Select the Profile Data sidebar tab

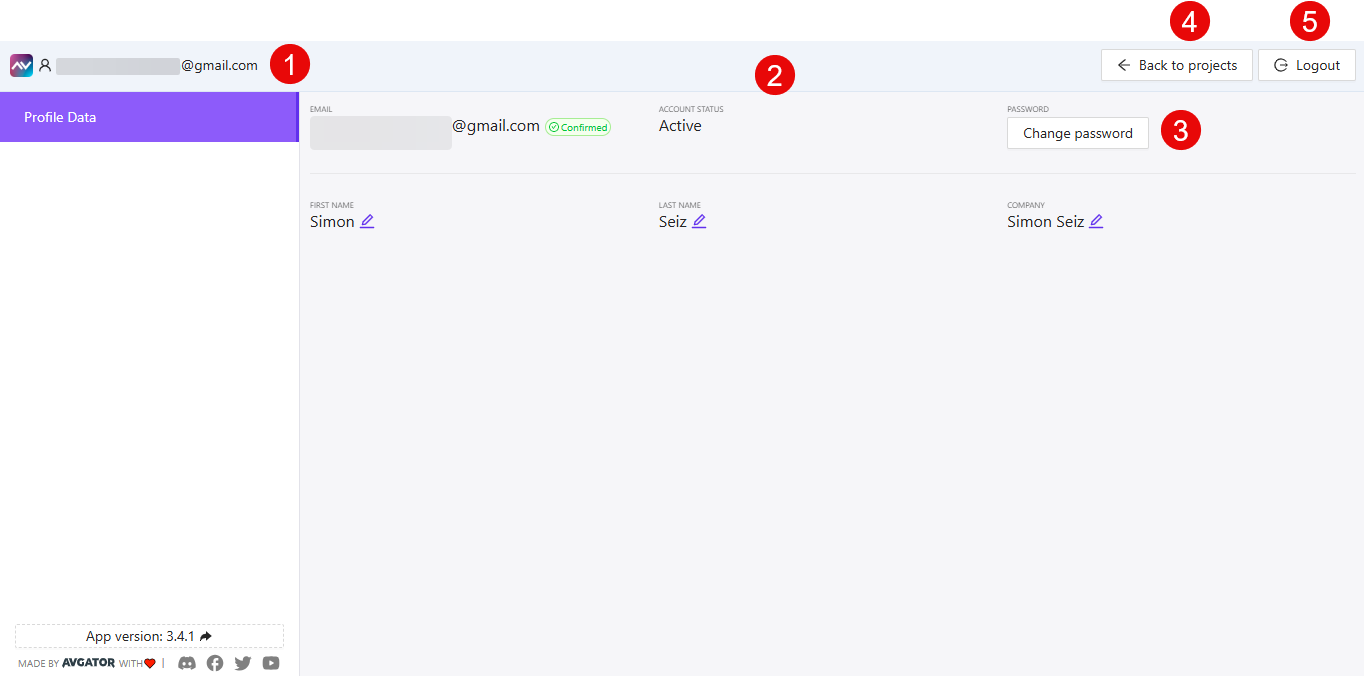point(60,117)
